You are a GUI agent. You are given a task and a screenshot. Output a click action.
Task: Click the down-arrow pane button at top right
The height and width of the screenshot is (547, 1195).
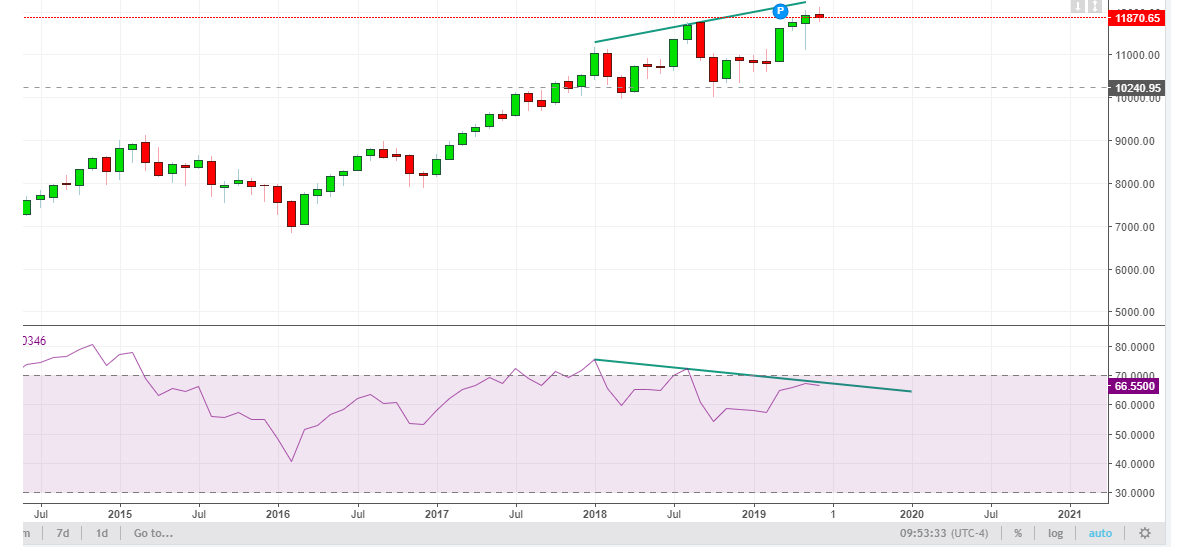pyautogui.click(x=1077, y=6)
